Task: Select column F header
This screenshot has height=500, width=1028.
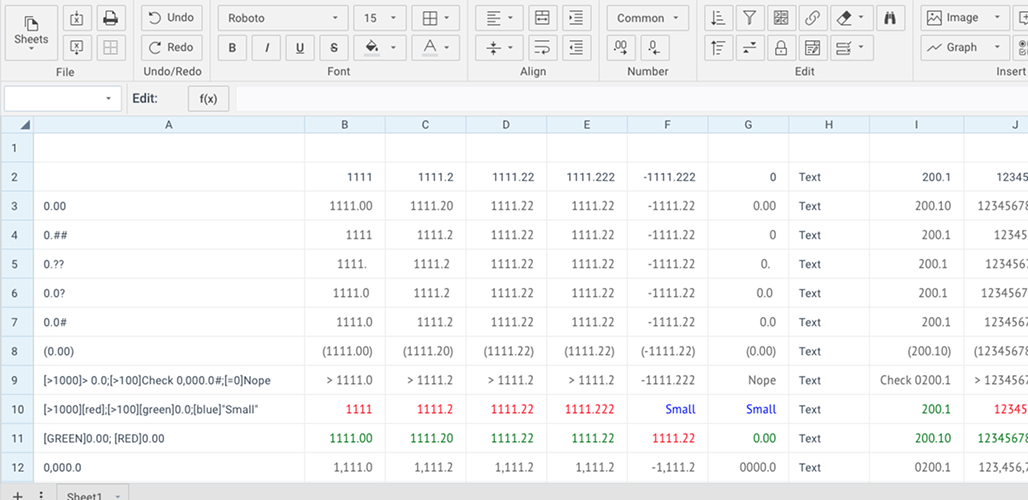Action: 667,125
